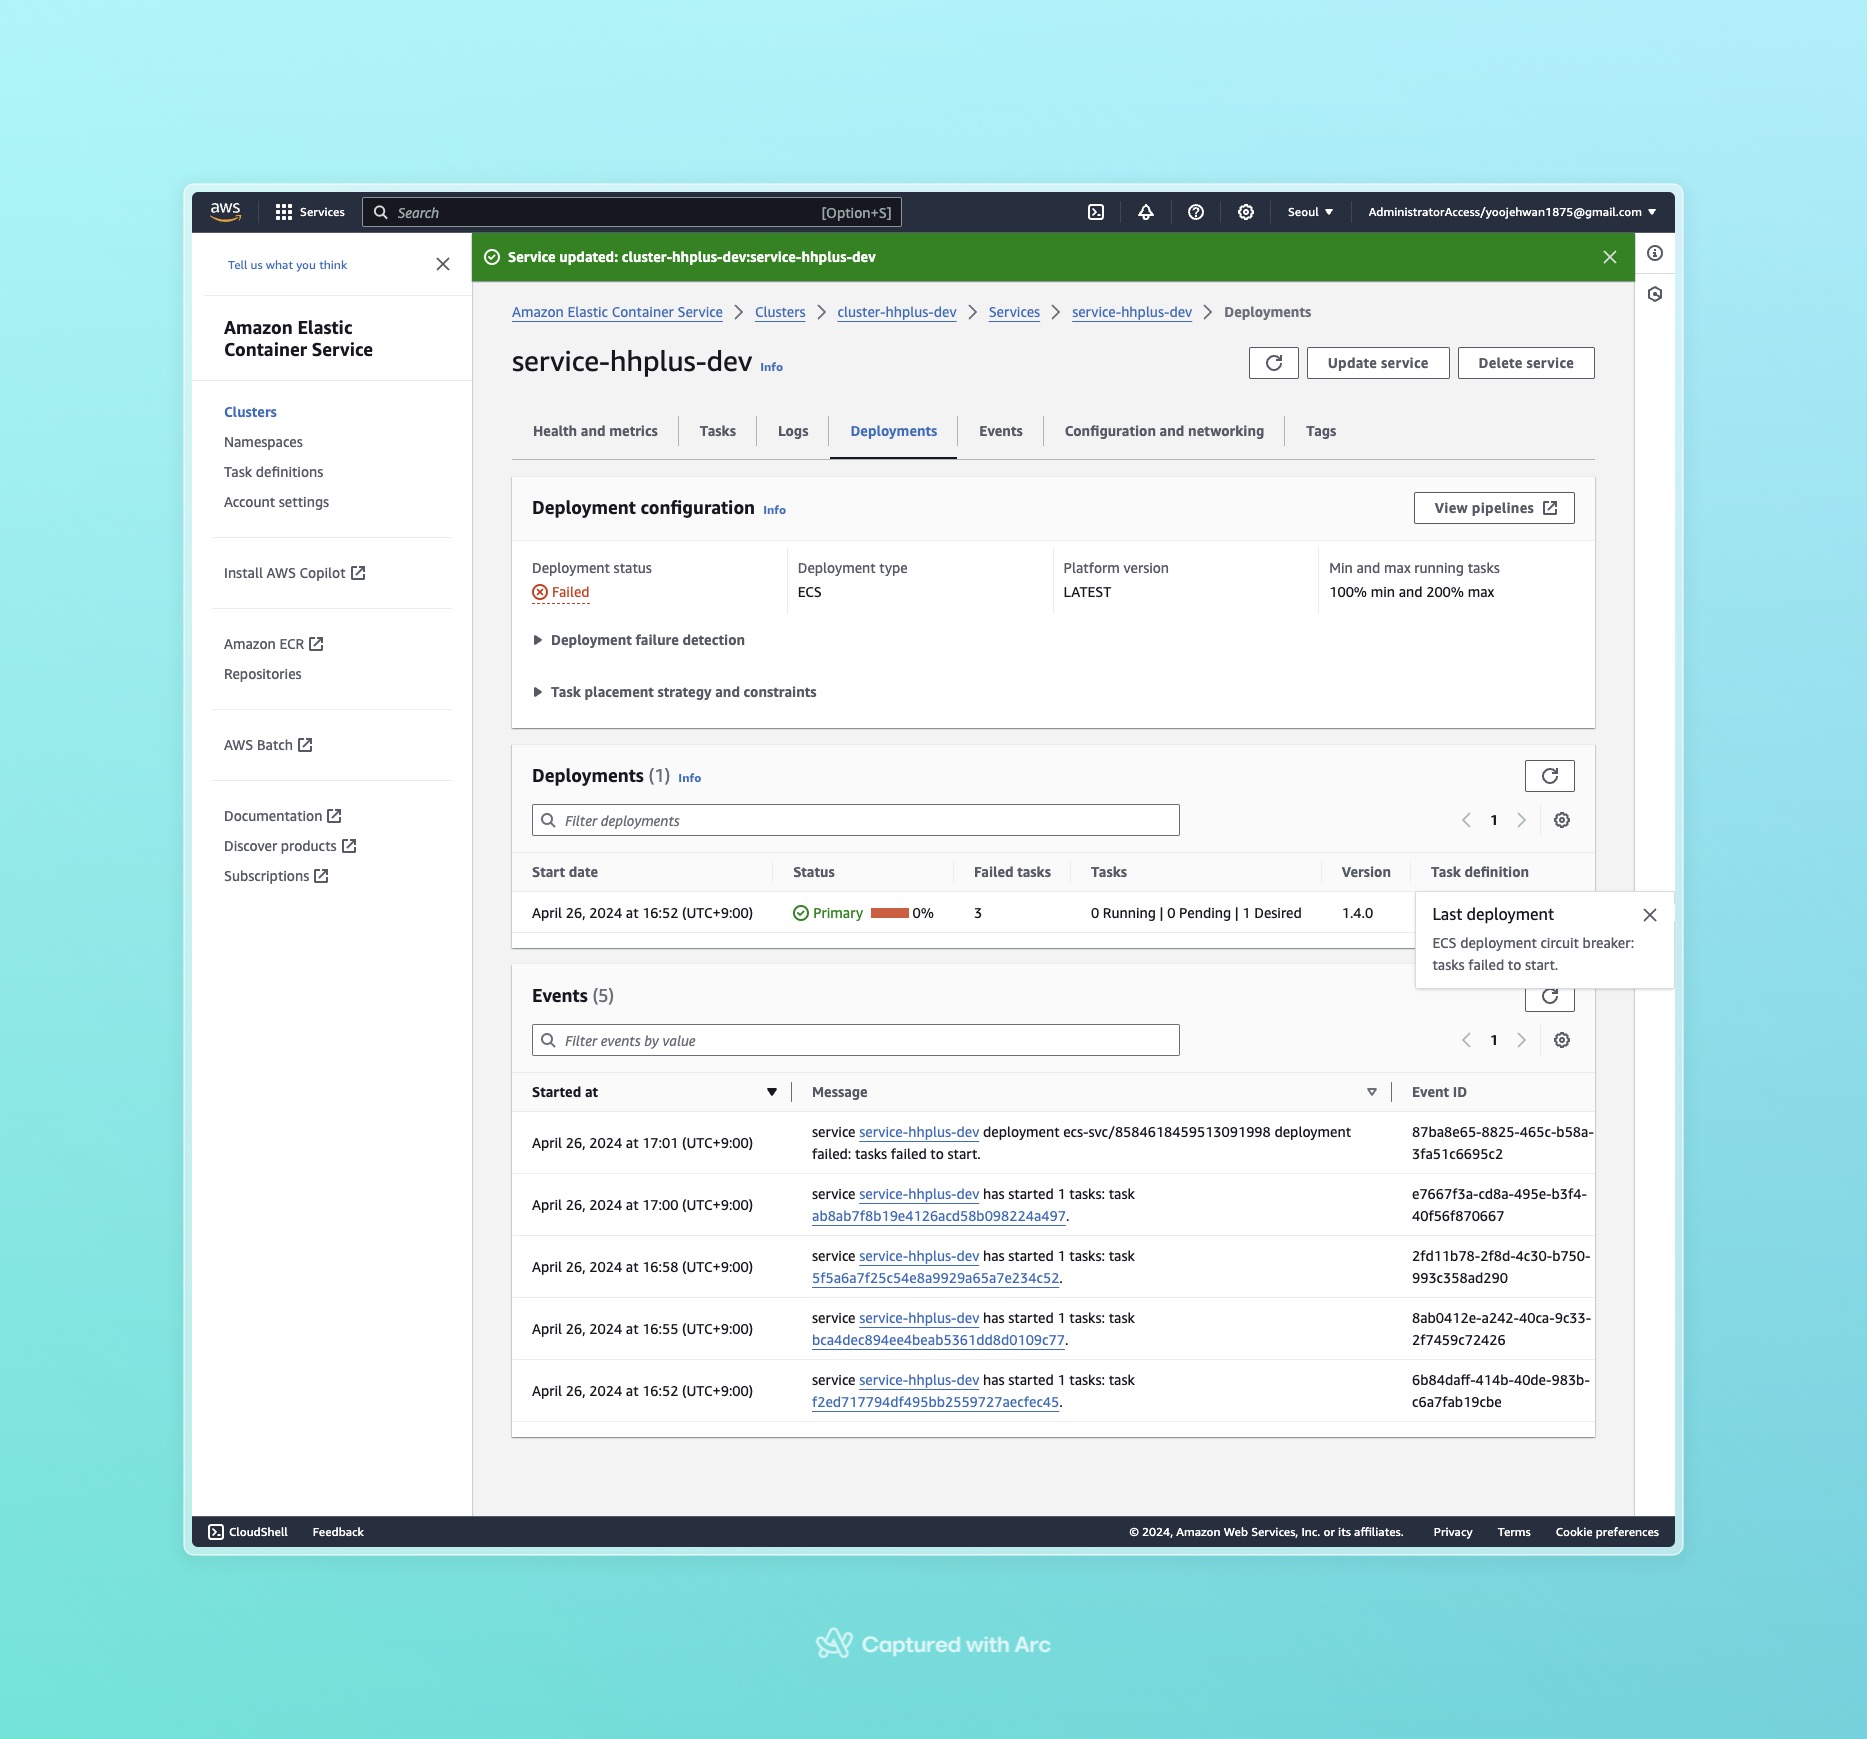Click the Failed deployment status indicator

(561, 592)
